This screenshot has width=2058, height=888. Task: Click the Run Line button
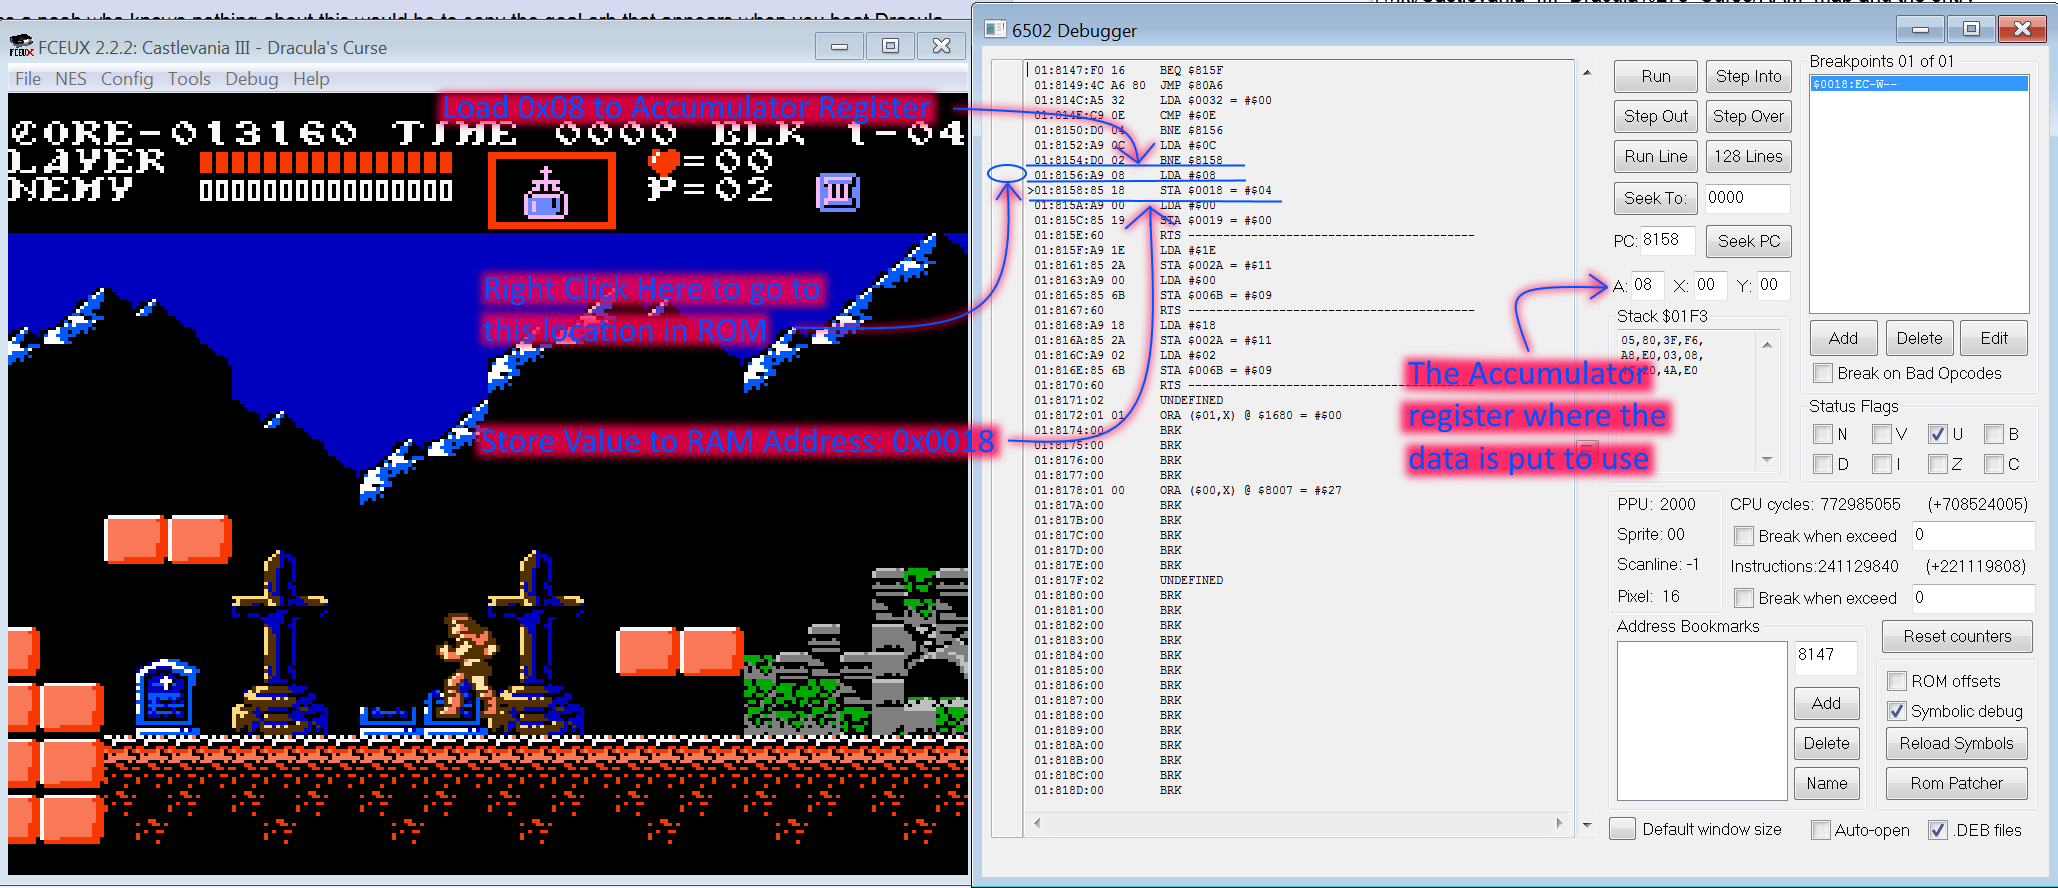[1656, 156]
